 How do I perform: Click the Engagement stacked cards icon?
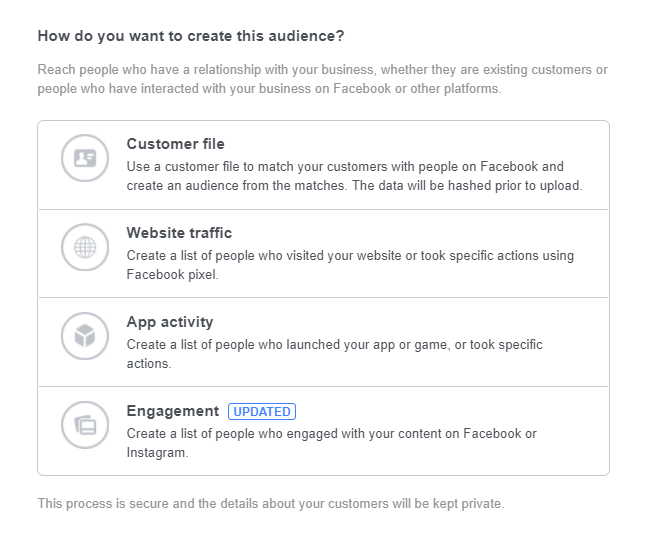(x=85, y=425)
